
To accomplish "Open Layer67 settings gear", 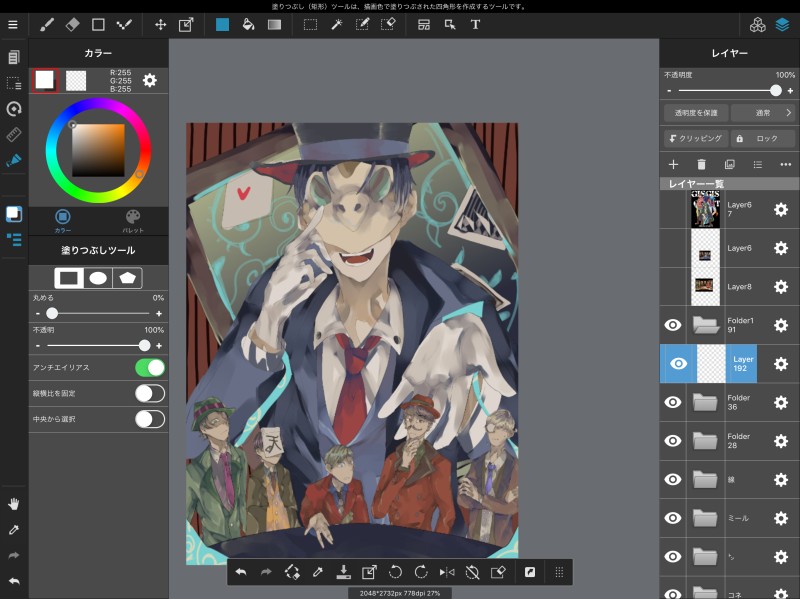I will (x=781, y=209).
